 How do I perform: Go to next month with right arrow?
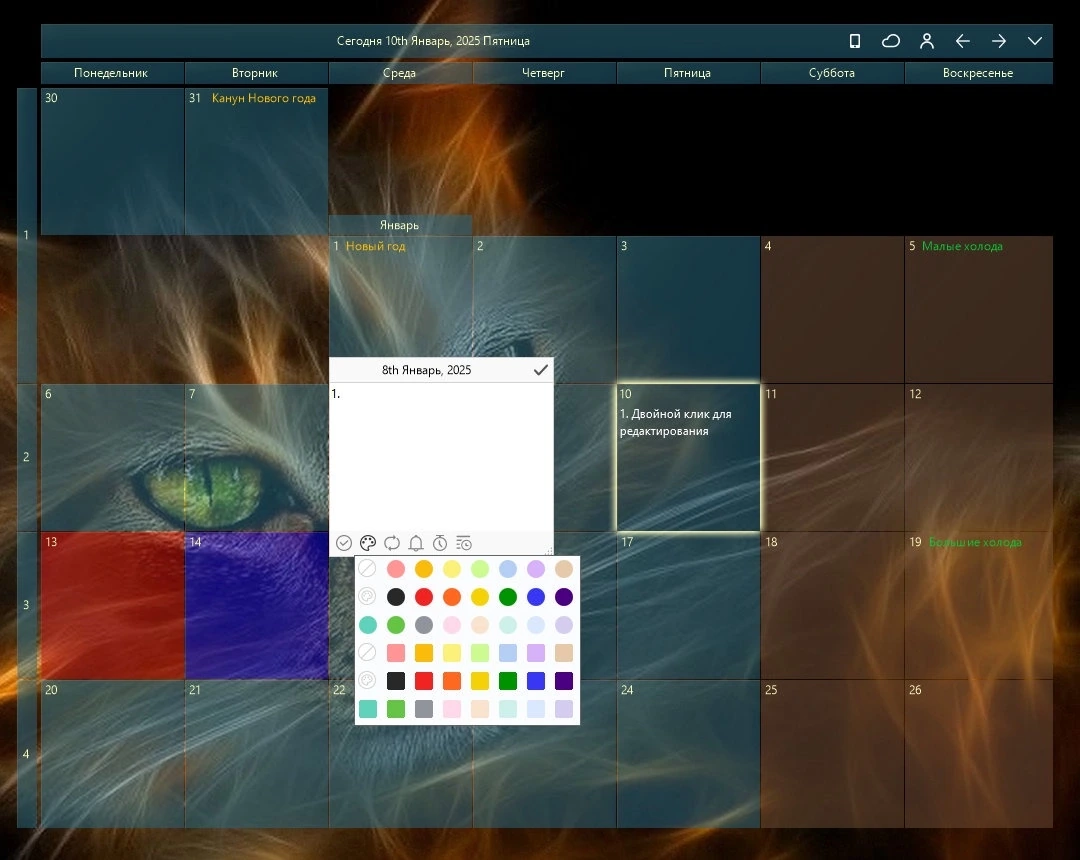(999, 41)
